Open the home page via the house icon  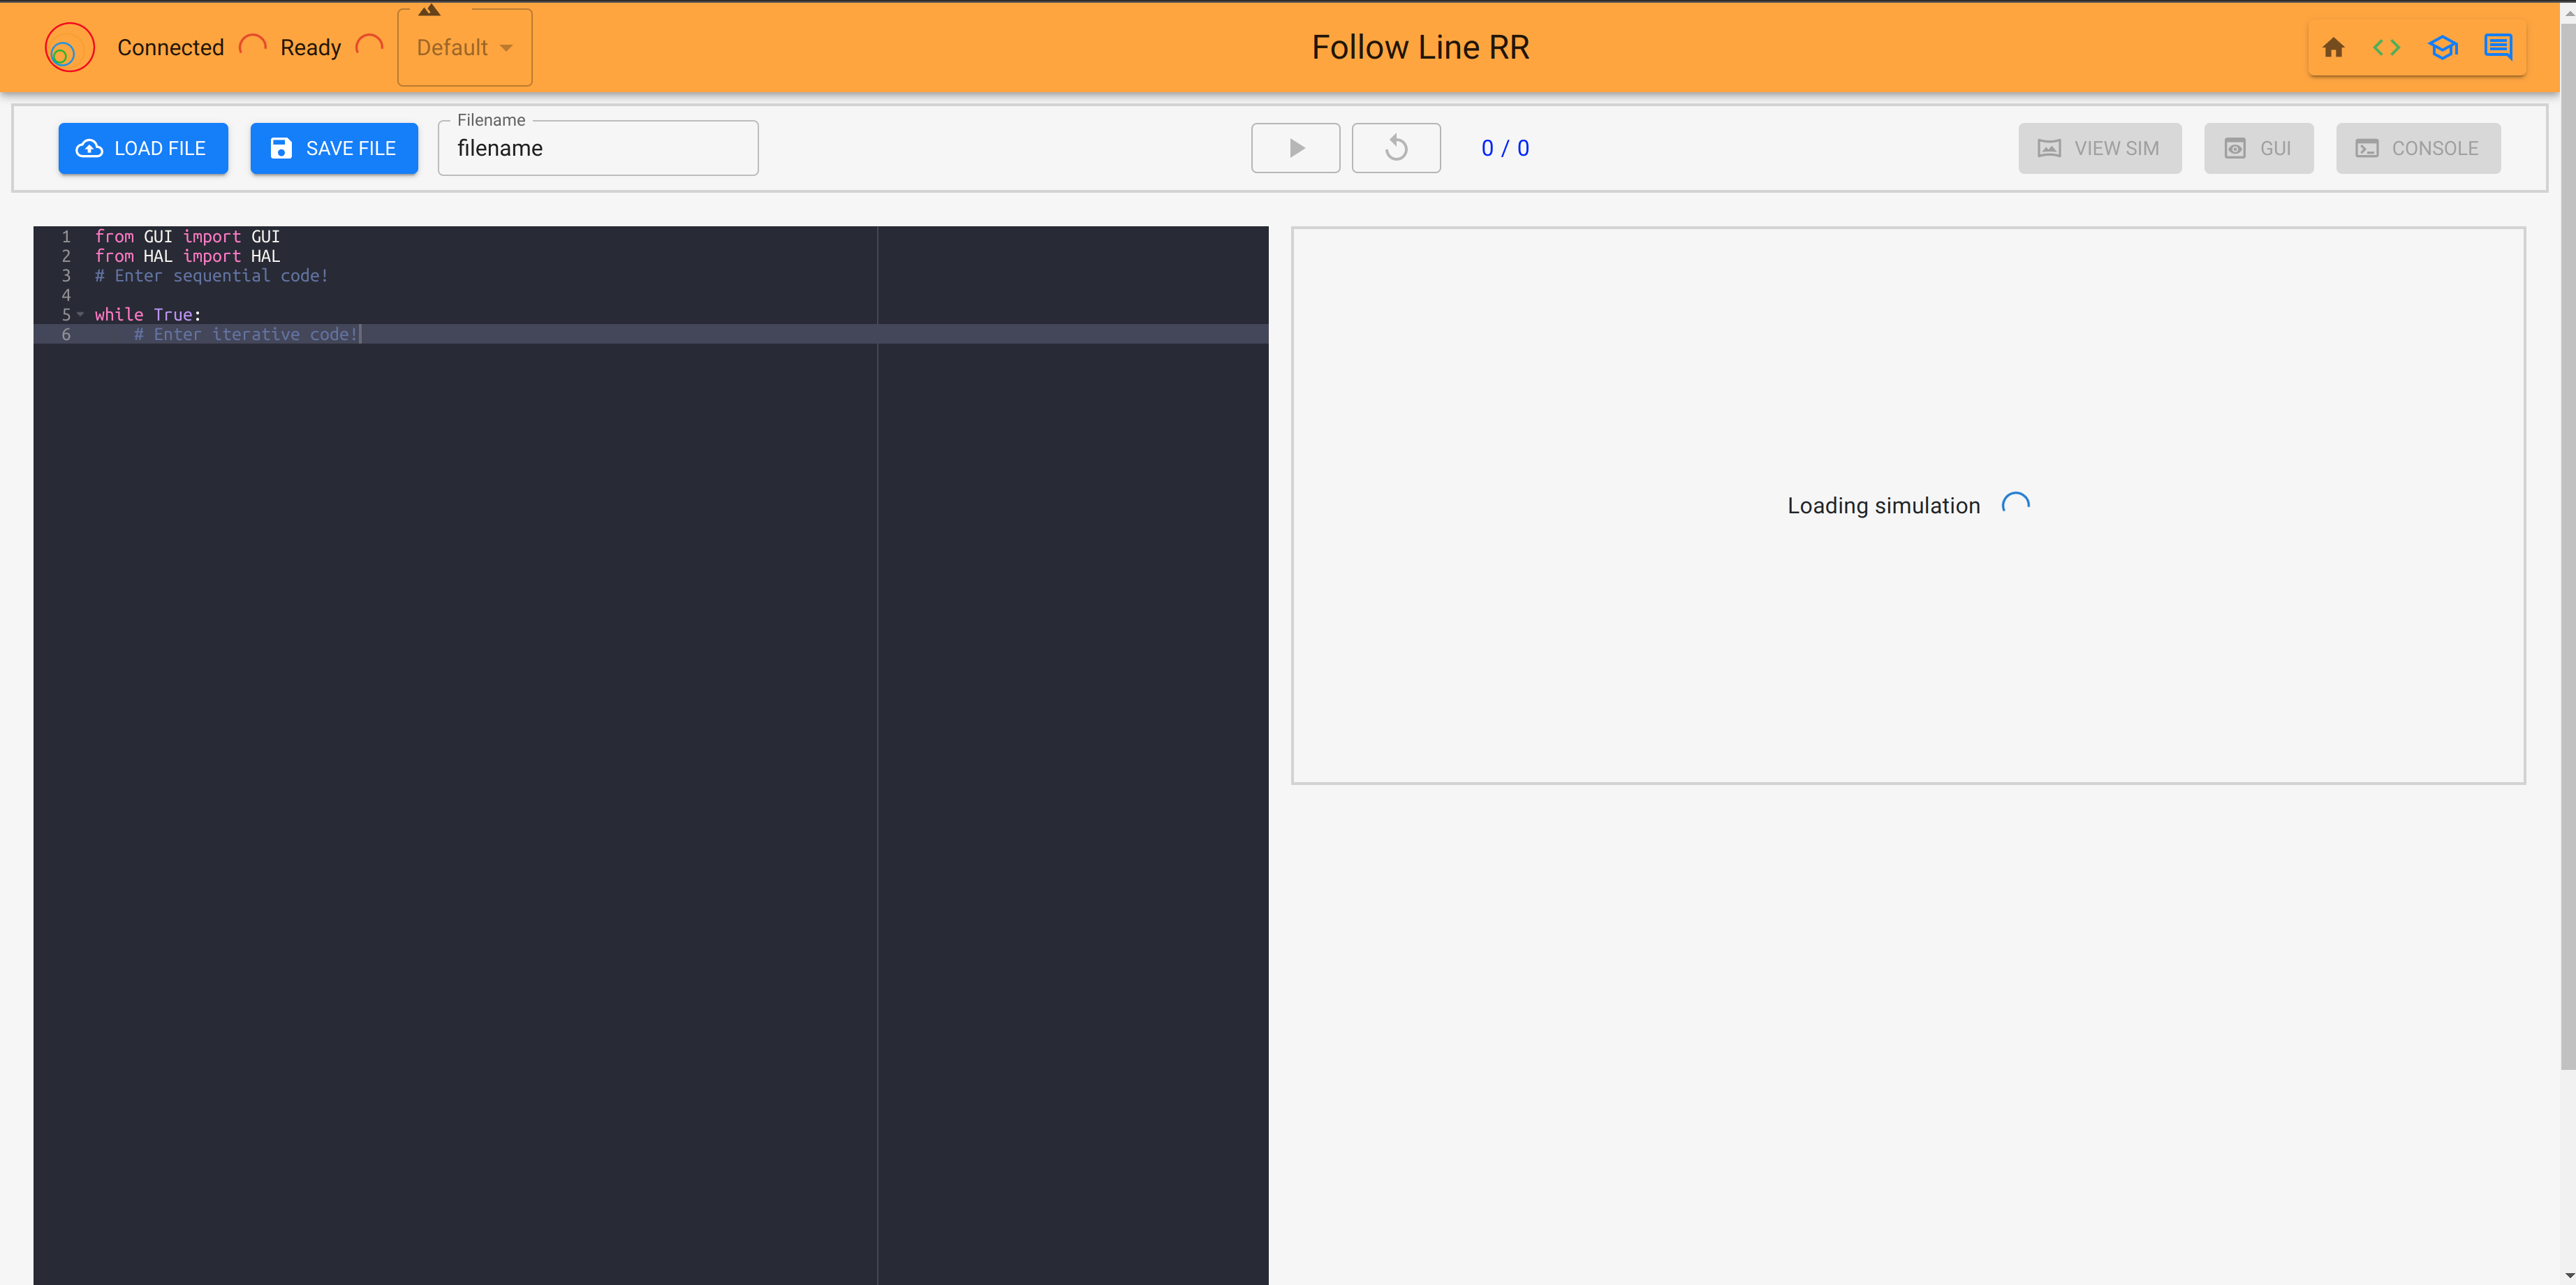click(2334, 46)
